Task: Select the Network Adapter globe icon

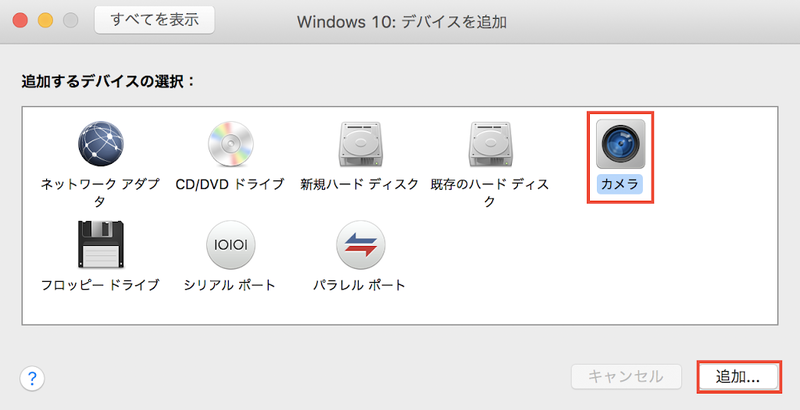Action: point(100,144)
